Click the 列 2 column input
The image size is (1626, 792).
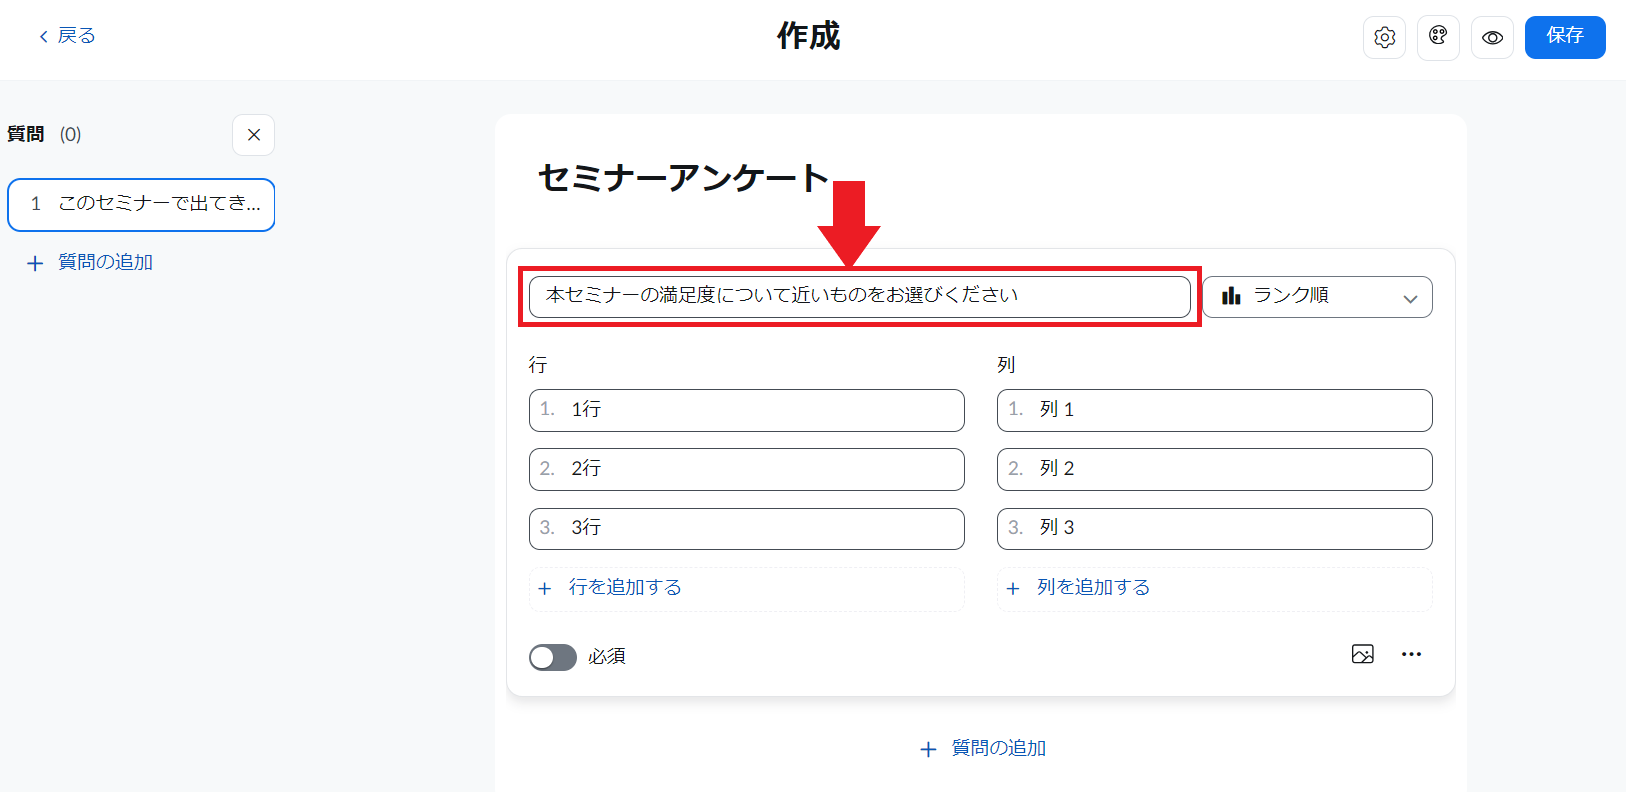[1215, 469]
